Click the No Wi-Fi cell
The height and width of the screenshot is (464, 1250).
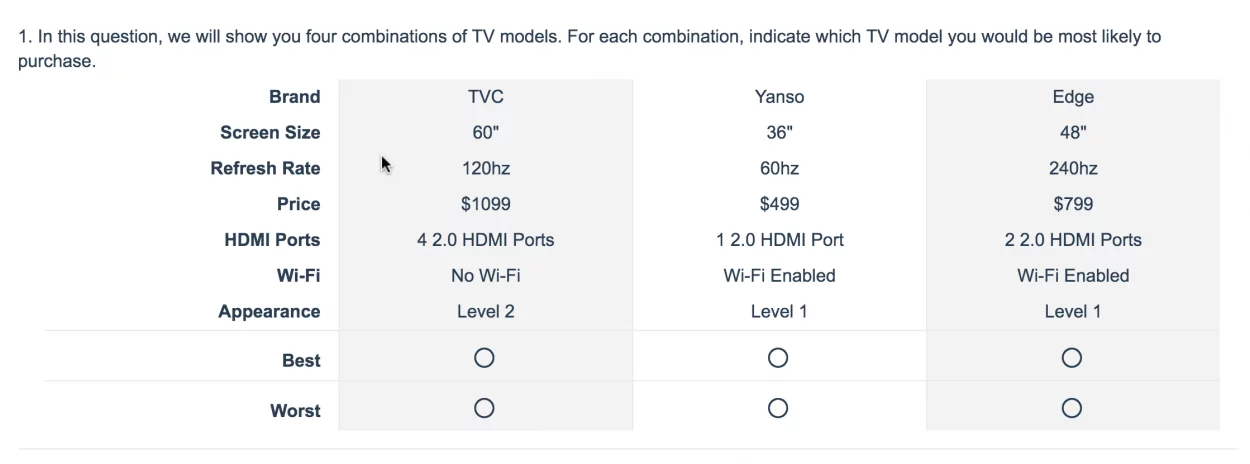tap(485, 276)
